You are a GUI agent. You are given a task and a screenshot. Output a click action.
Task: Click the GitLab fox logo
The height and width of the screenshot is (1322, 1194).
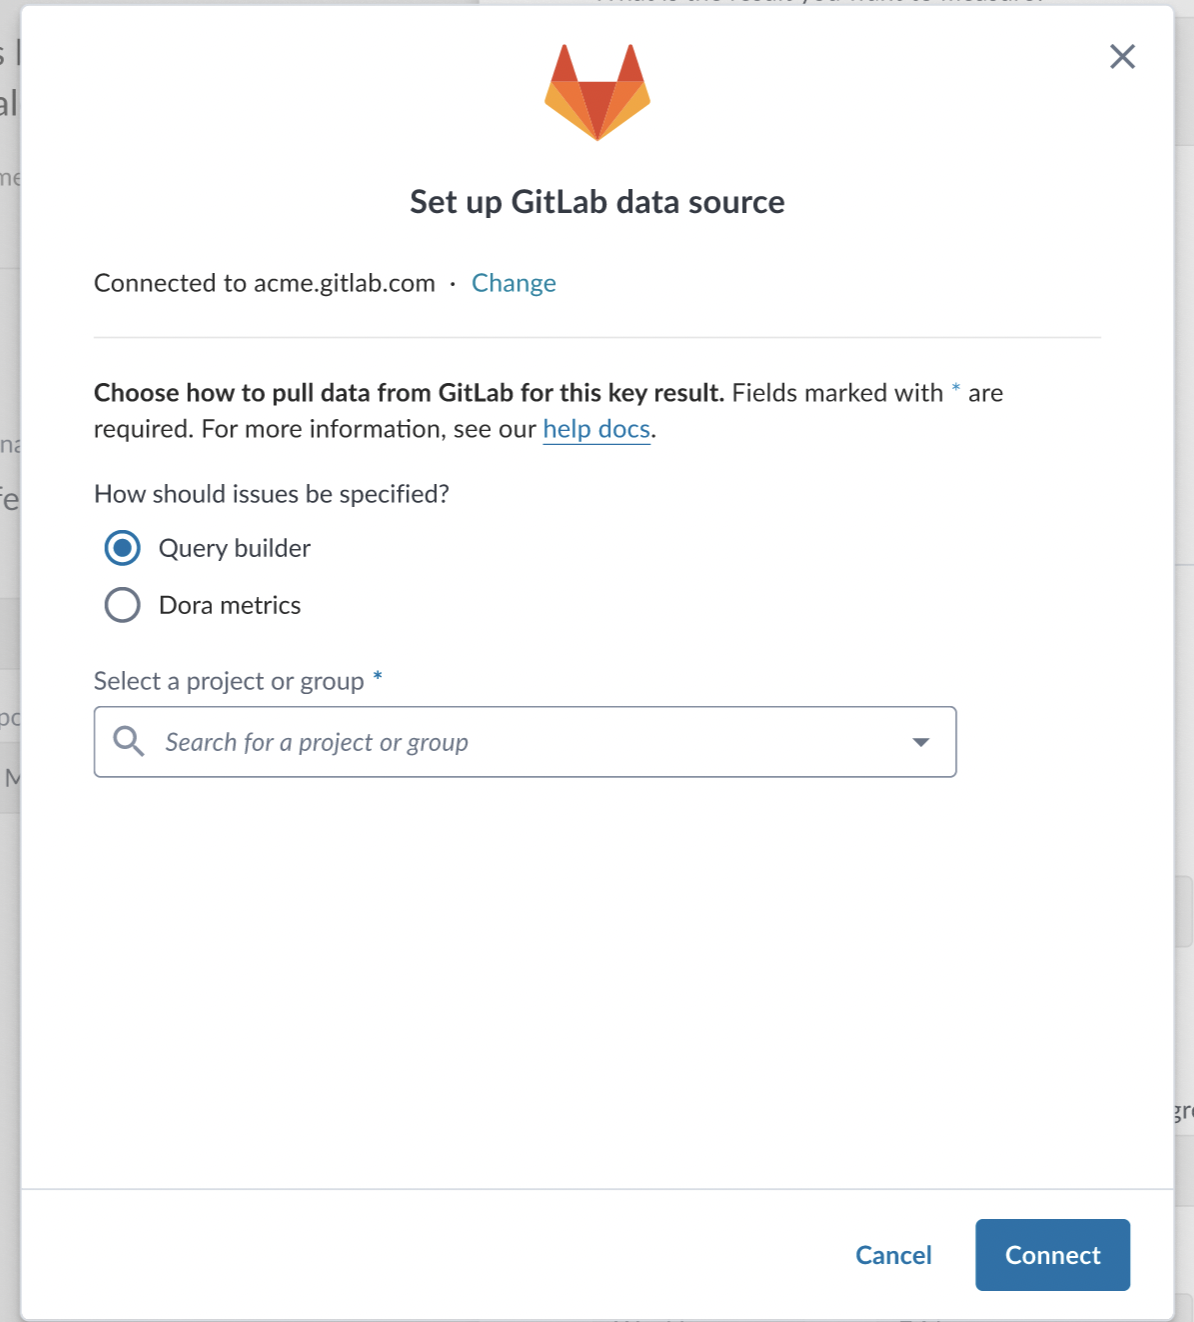[x=597, y=92]
